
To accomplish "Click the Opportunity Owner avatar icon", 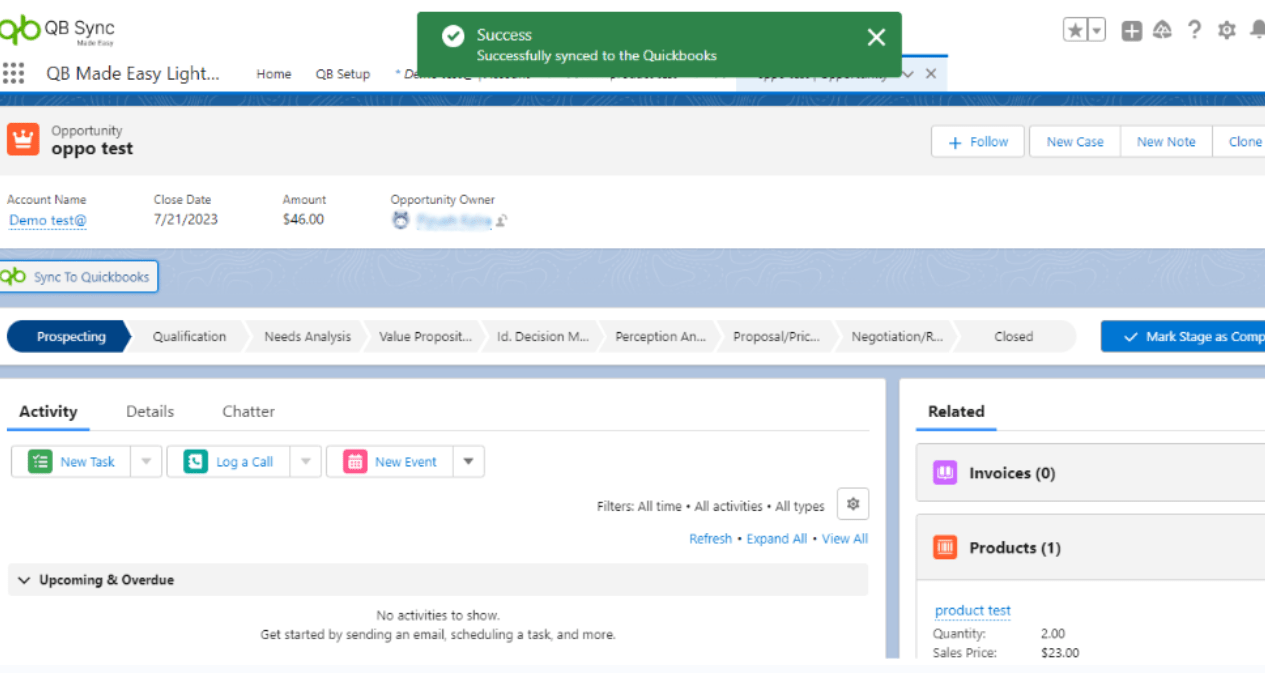I will [401, 220].
